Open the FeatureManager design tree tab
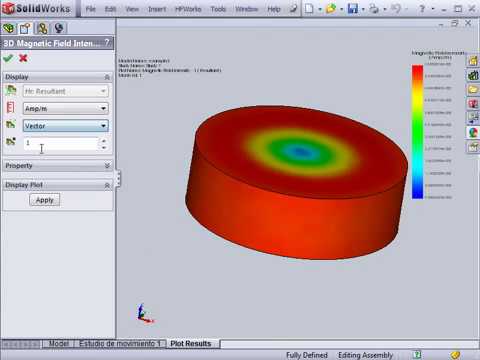The image size is (480, 360). [9, 28]
